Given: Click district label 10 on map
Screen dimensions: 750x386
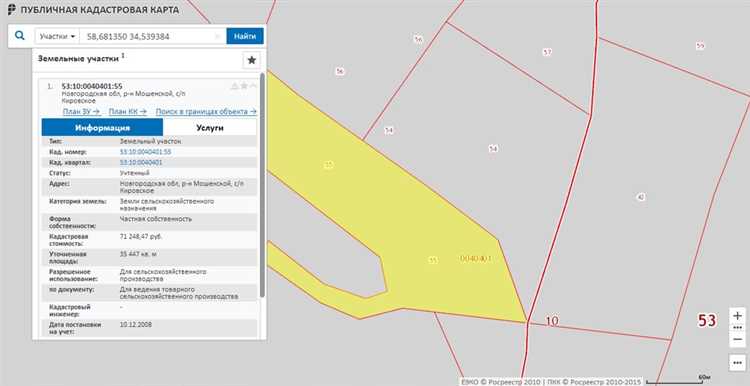Looking at the screenshot, I should coord(552,321).
